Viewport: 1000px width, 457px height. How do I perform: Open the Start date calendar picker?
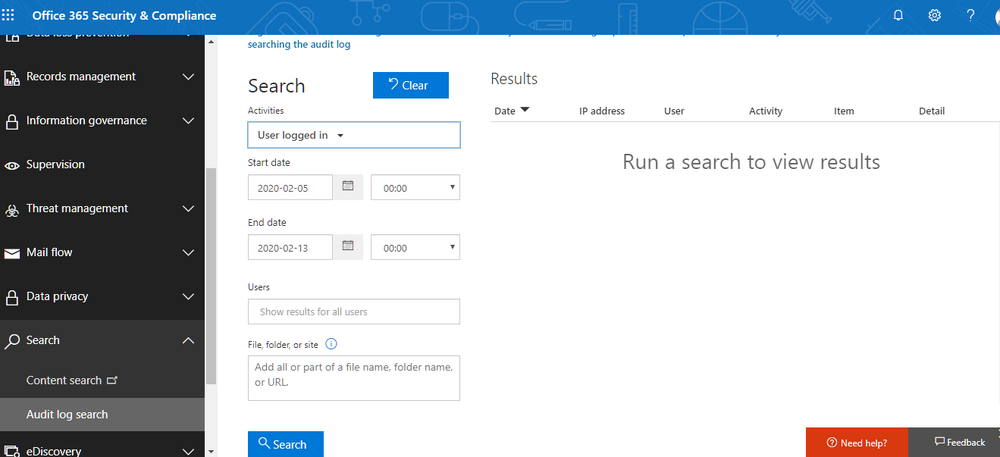348,187
